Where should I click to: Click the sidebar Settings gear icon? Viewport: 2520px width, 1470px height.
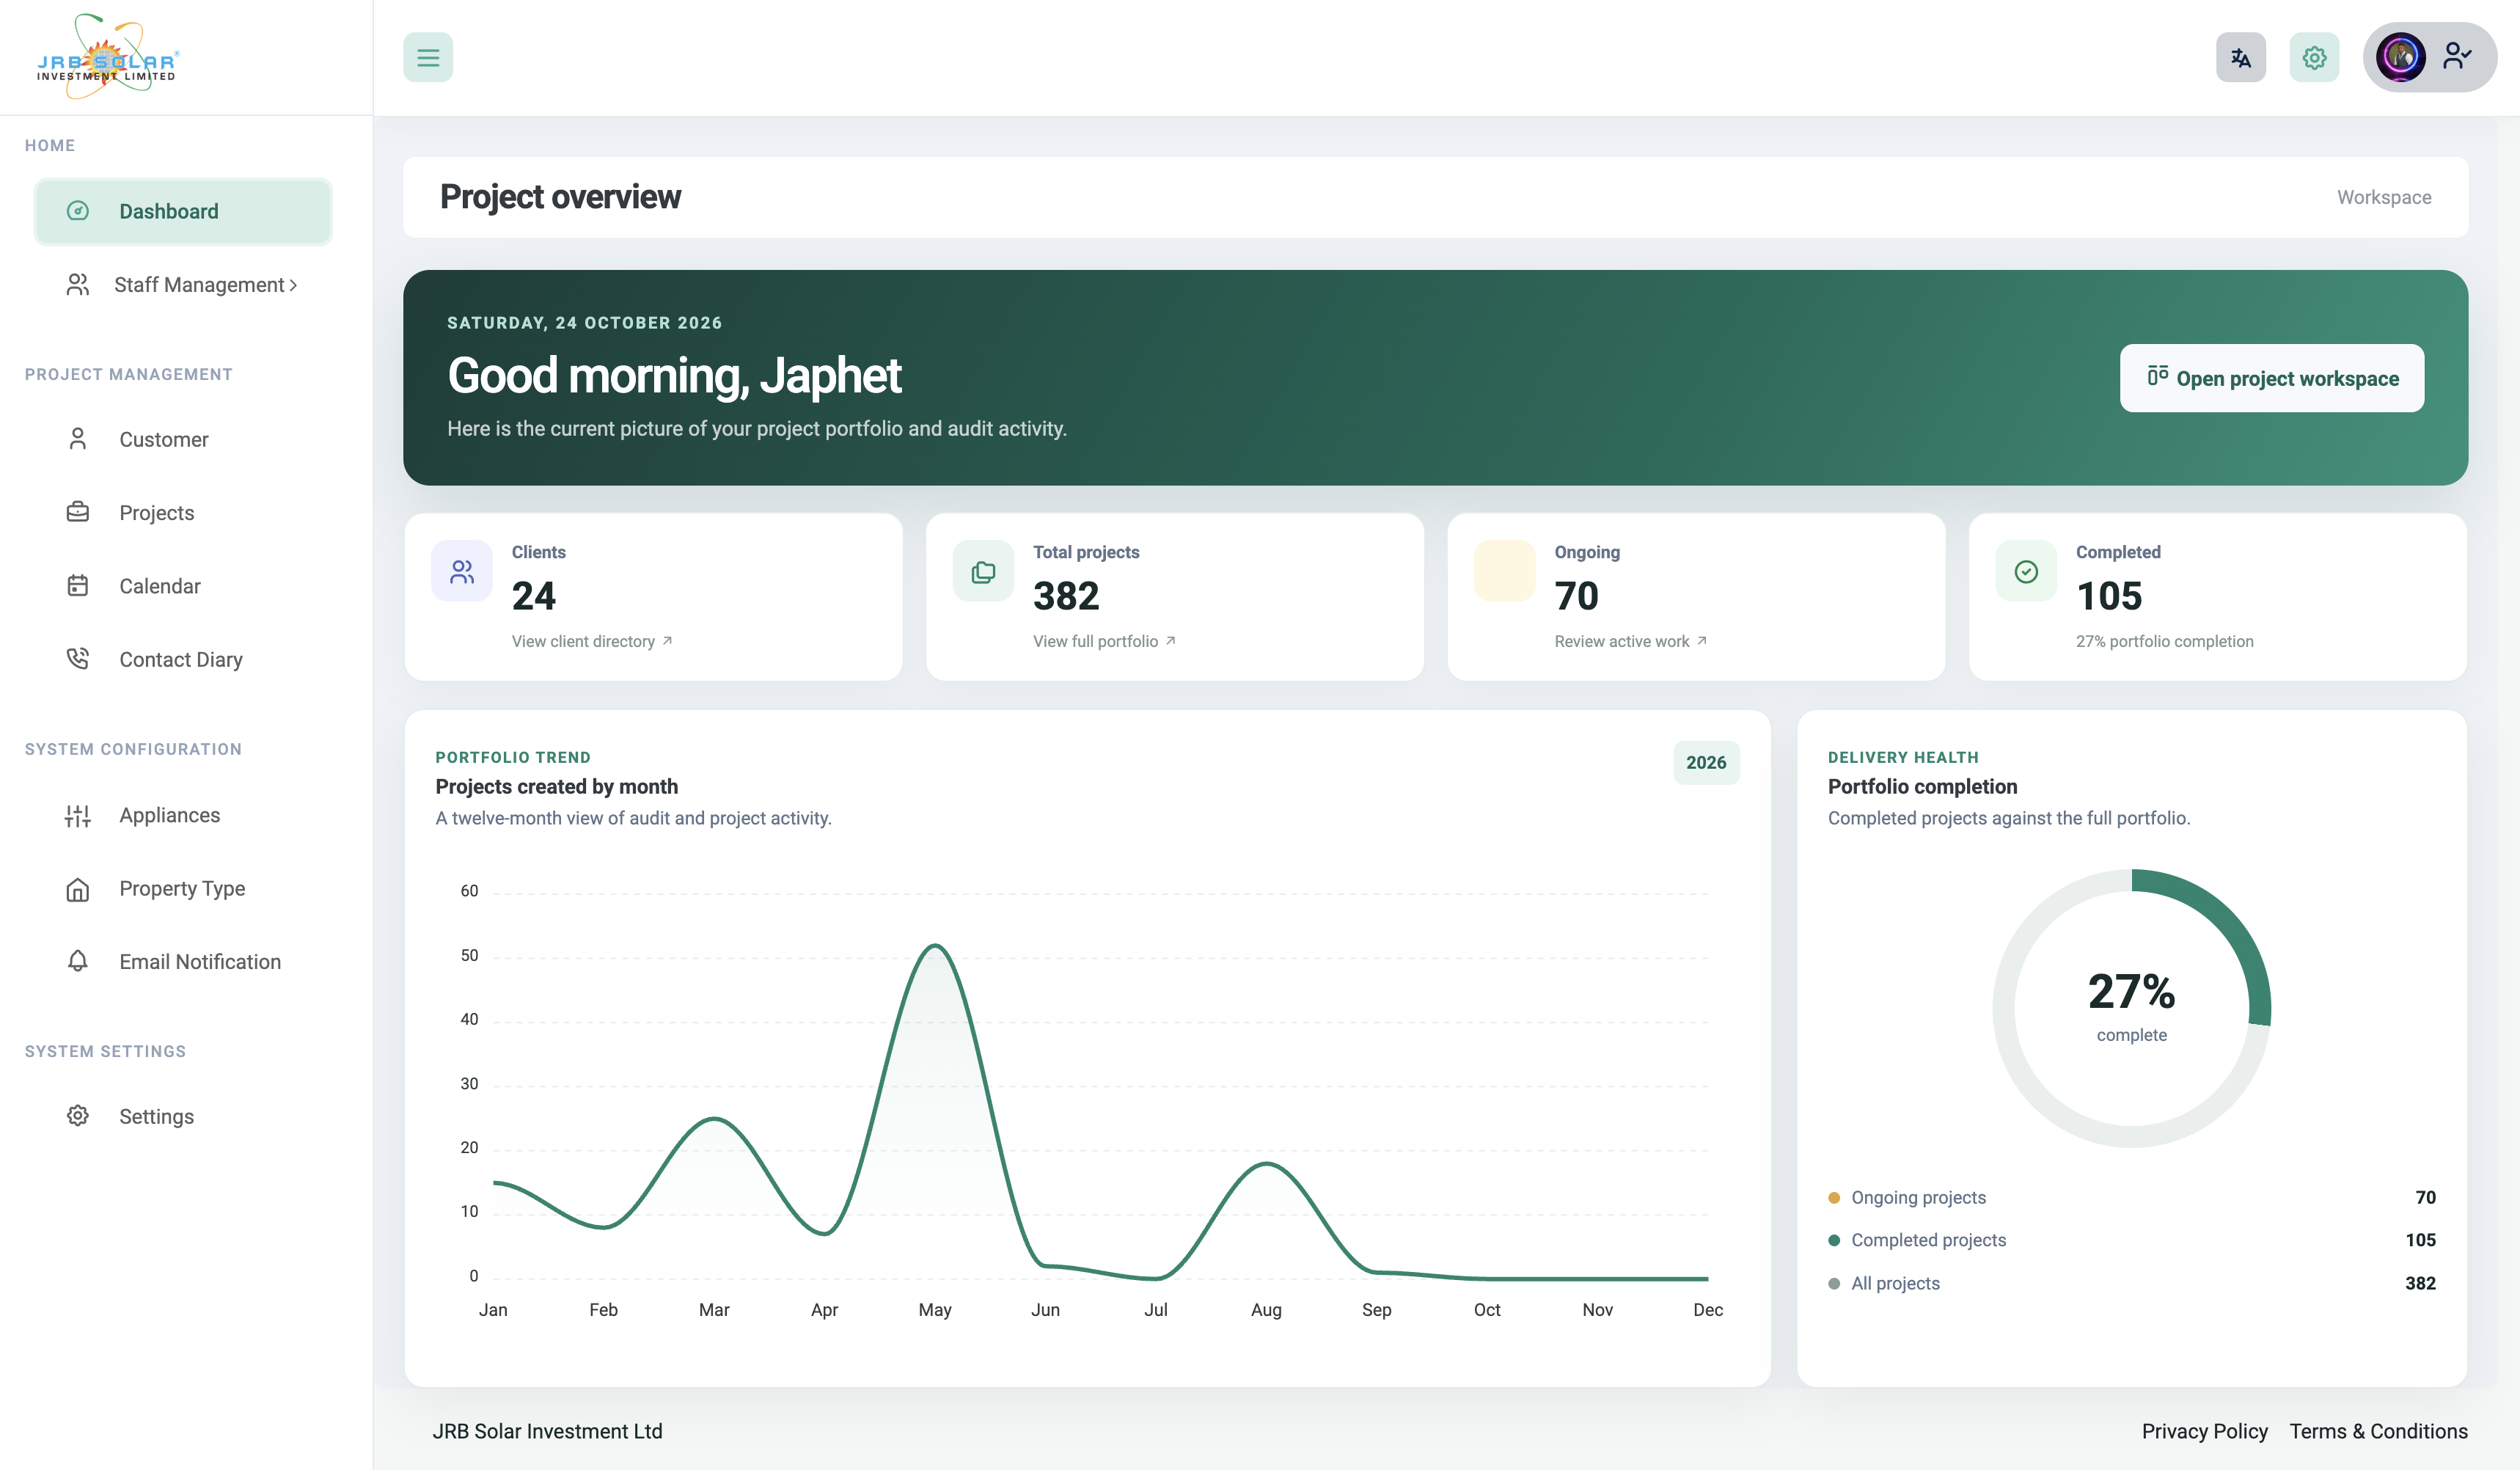pos(78,1116)
